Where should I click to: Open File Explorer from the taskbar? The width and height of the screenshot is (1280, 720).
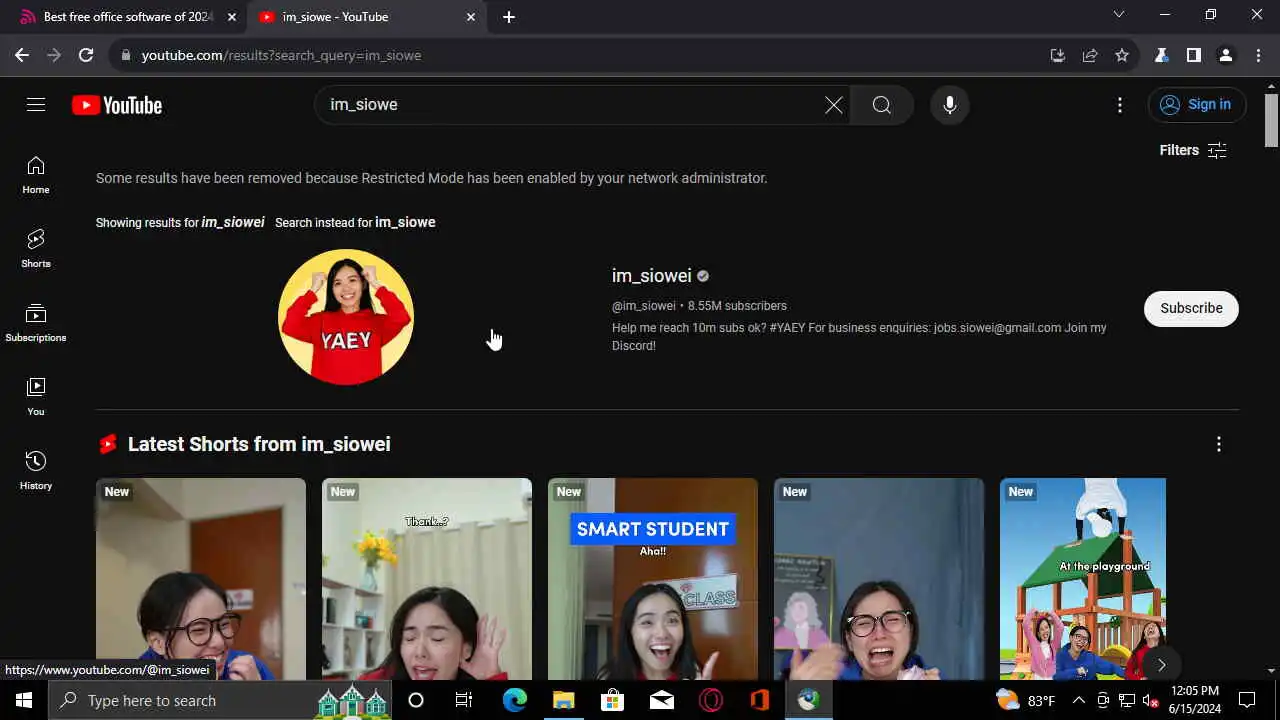click(564, 700)
